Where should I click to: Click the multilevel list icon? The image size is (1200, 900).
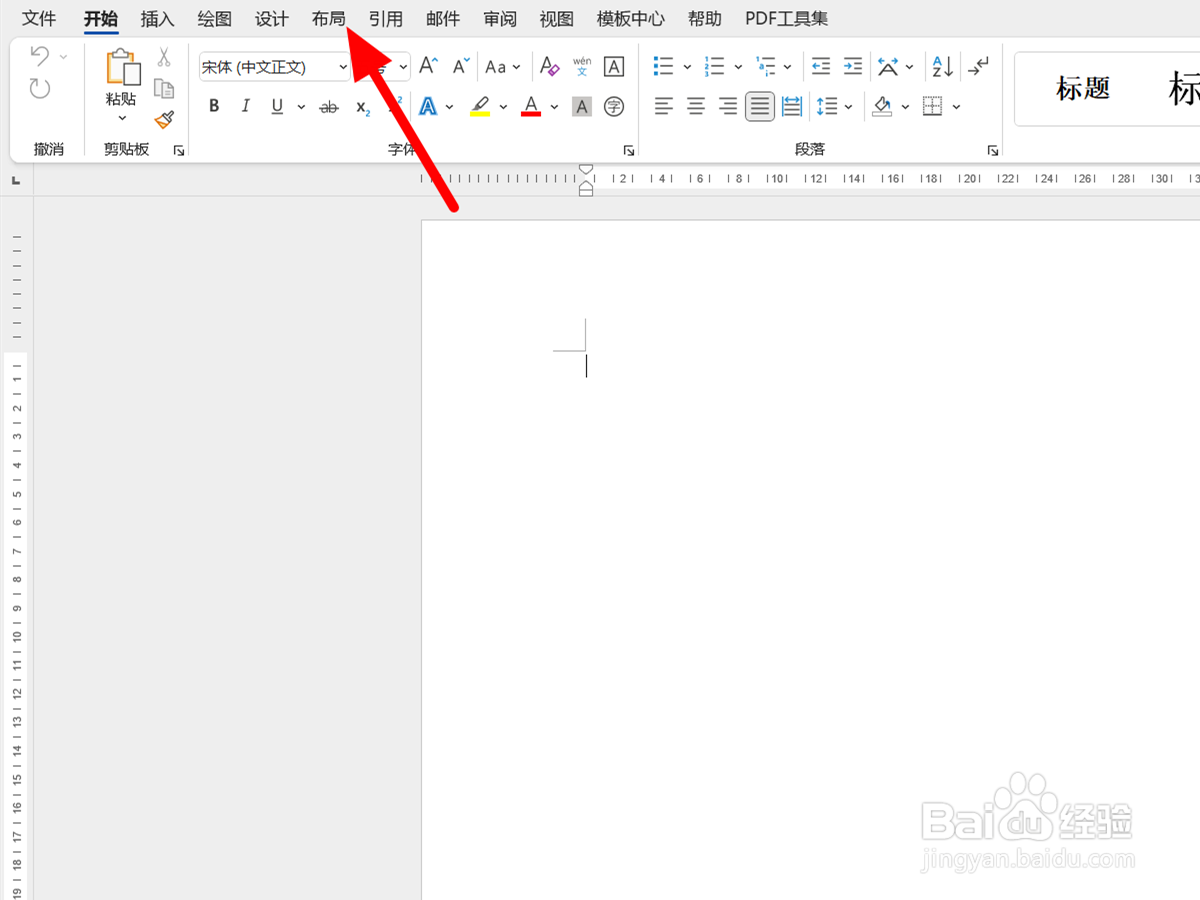point(766,67)
